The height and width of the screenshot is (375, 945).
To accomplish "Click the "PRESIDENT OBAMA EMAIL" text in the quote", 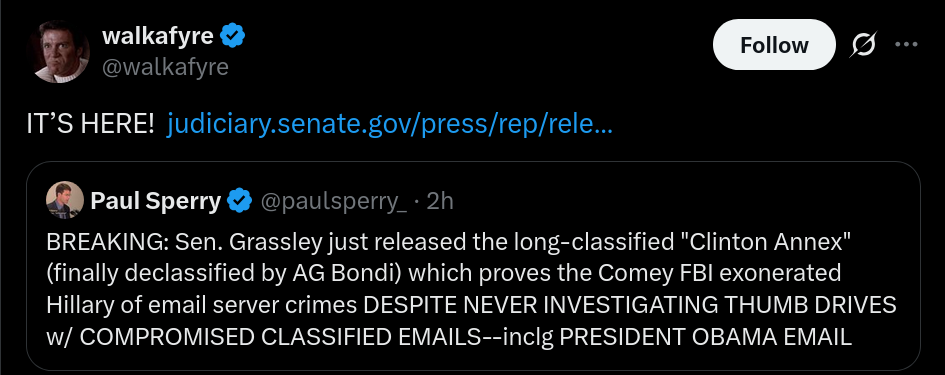I will pos(706,337).
